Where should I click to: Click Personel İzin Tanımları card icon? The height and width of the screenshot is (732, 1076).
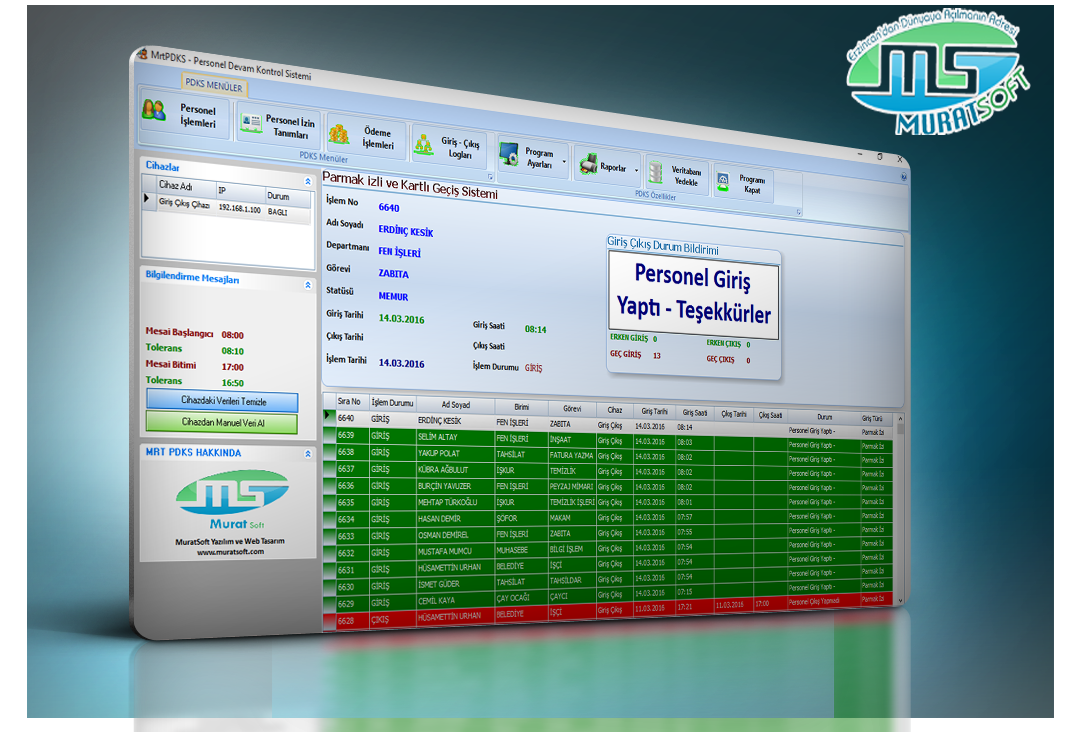point(251,123)
